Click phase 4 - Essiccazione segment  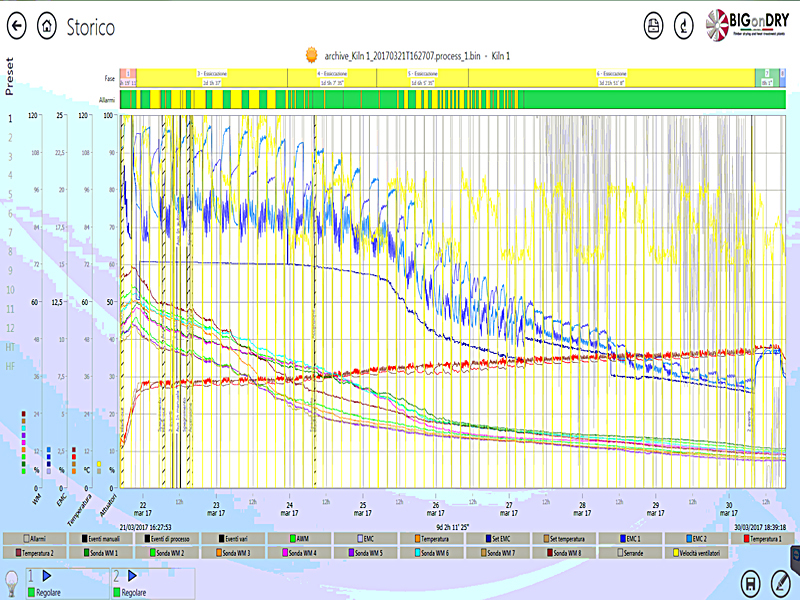pos(332,78)
